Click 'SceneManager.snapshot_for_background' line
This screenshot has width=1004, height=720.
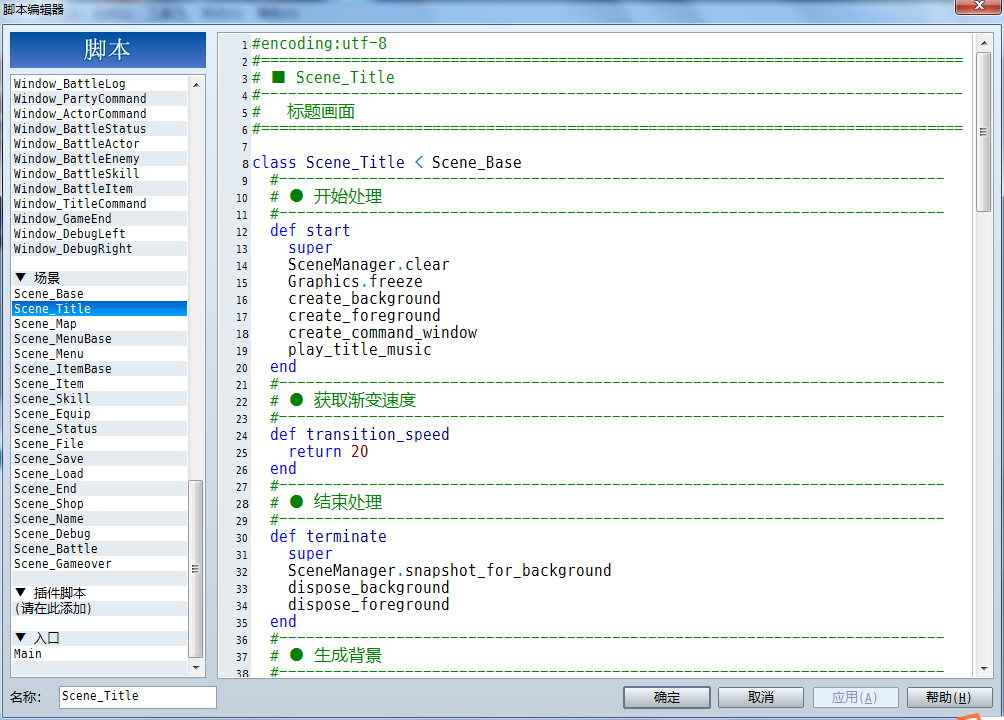[449, 571]
